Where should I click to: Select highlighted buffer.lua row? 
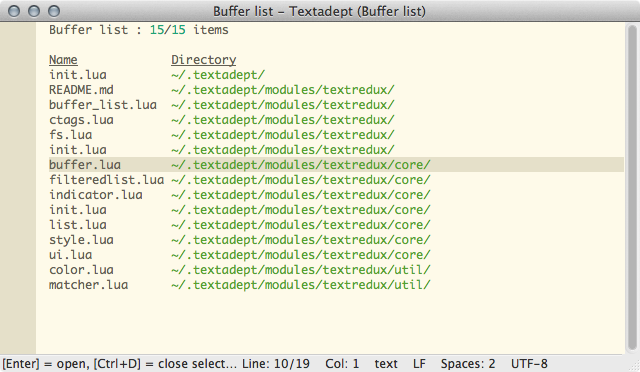(x=336, y=165)
